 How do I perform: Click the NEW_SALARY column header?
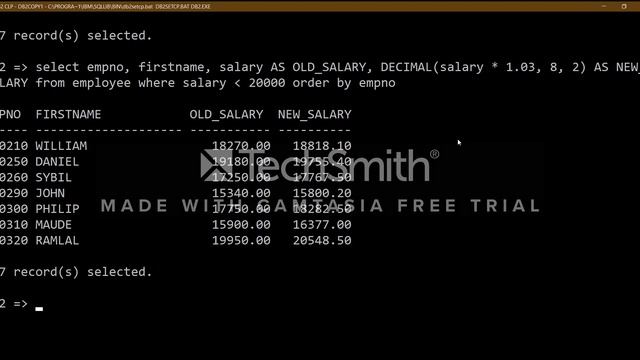315,114
